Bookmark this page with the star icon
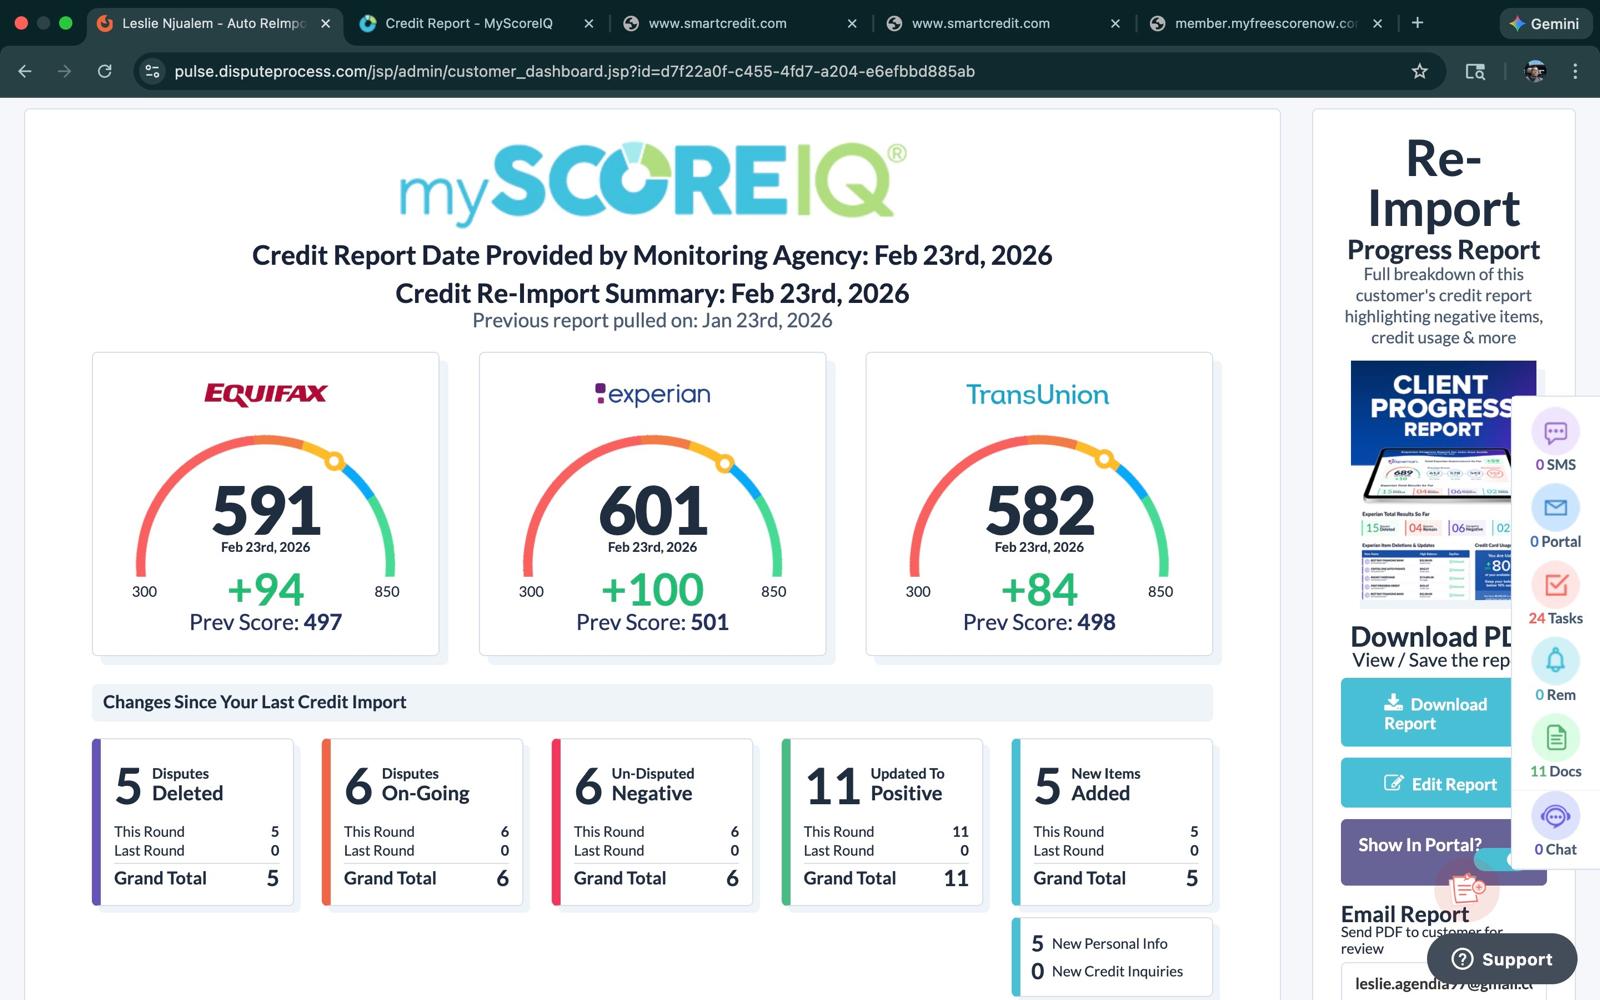Image resolution: width=1600 pixels, height=1000 pixels. click(x=1419, y=71)
